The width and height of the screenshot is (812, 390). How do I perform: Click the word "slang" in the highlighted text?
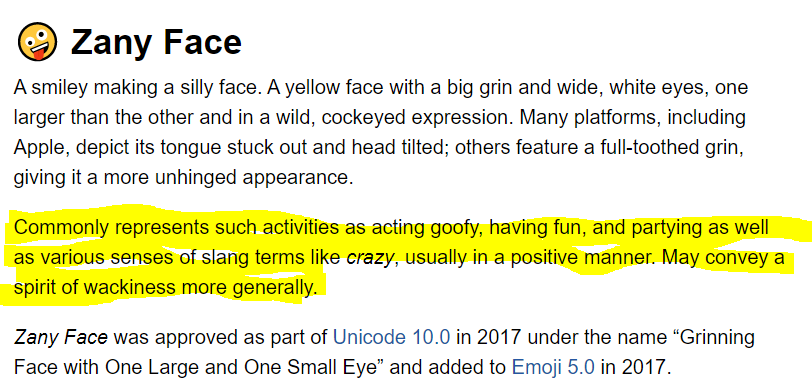coord(225,258)
